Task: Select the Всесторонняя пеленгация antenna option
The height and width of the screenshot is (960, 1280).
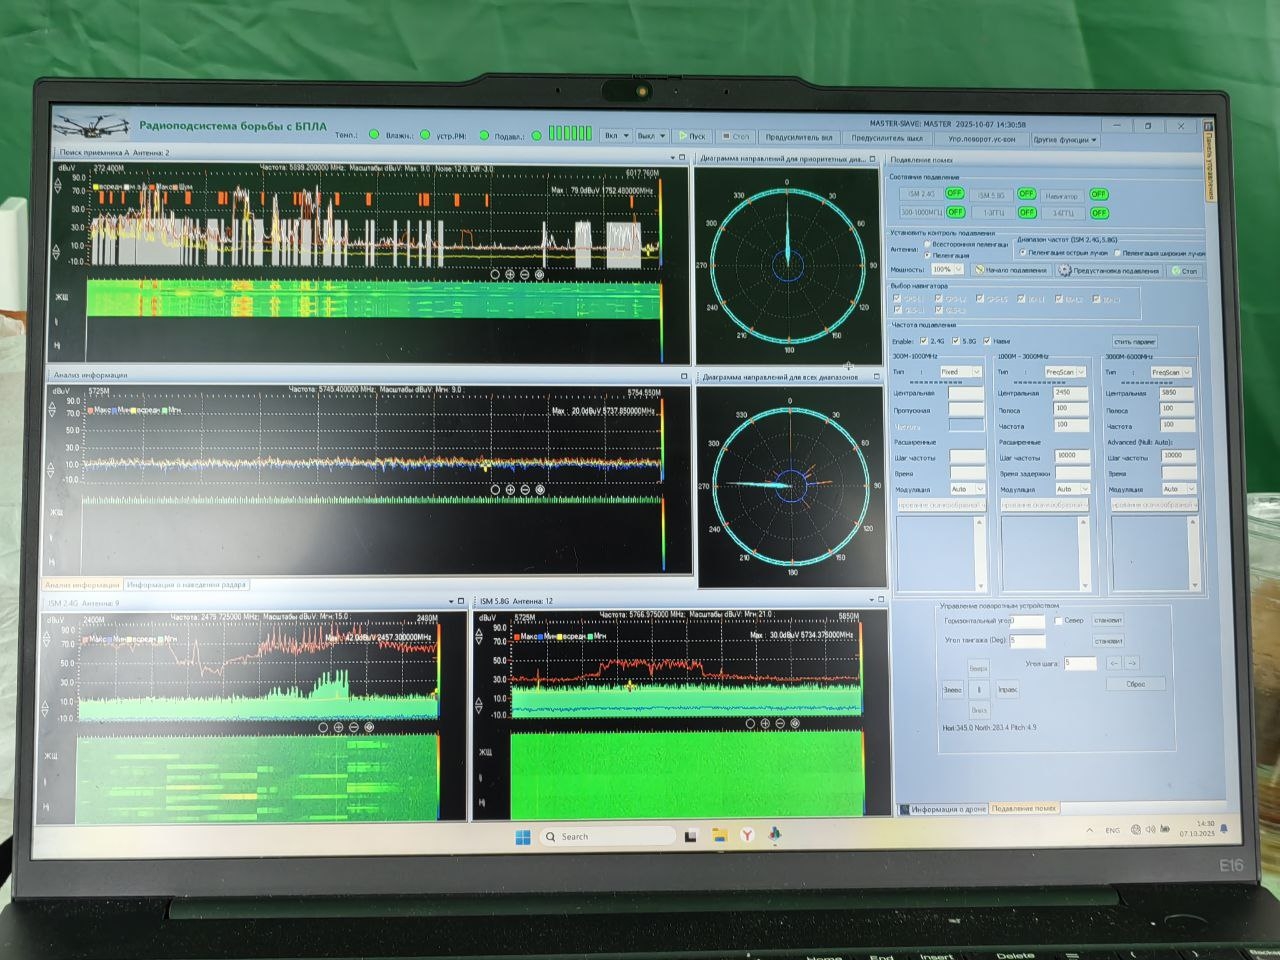Action: pos(927,244)
